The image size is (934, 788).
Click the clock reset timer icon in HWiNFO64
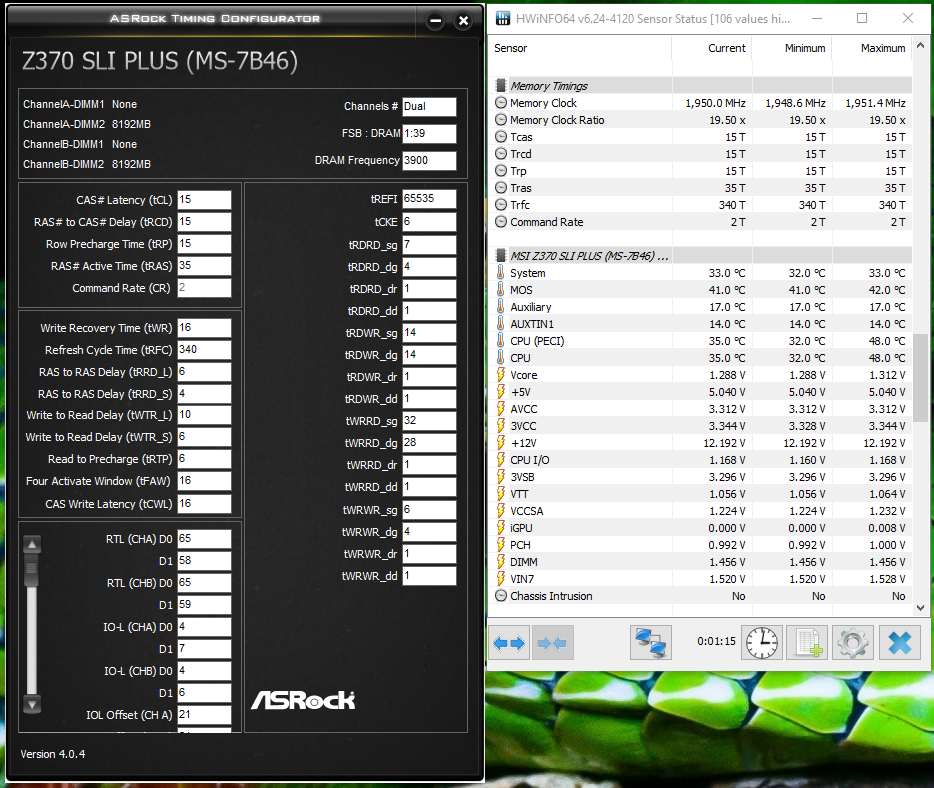click(762, 643)
